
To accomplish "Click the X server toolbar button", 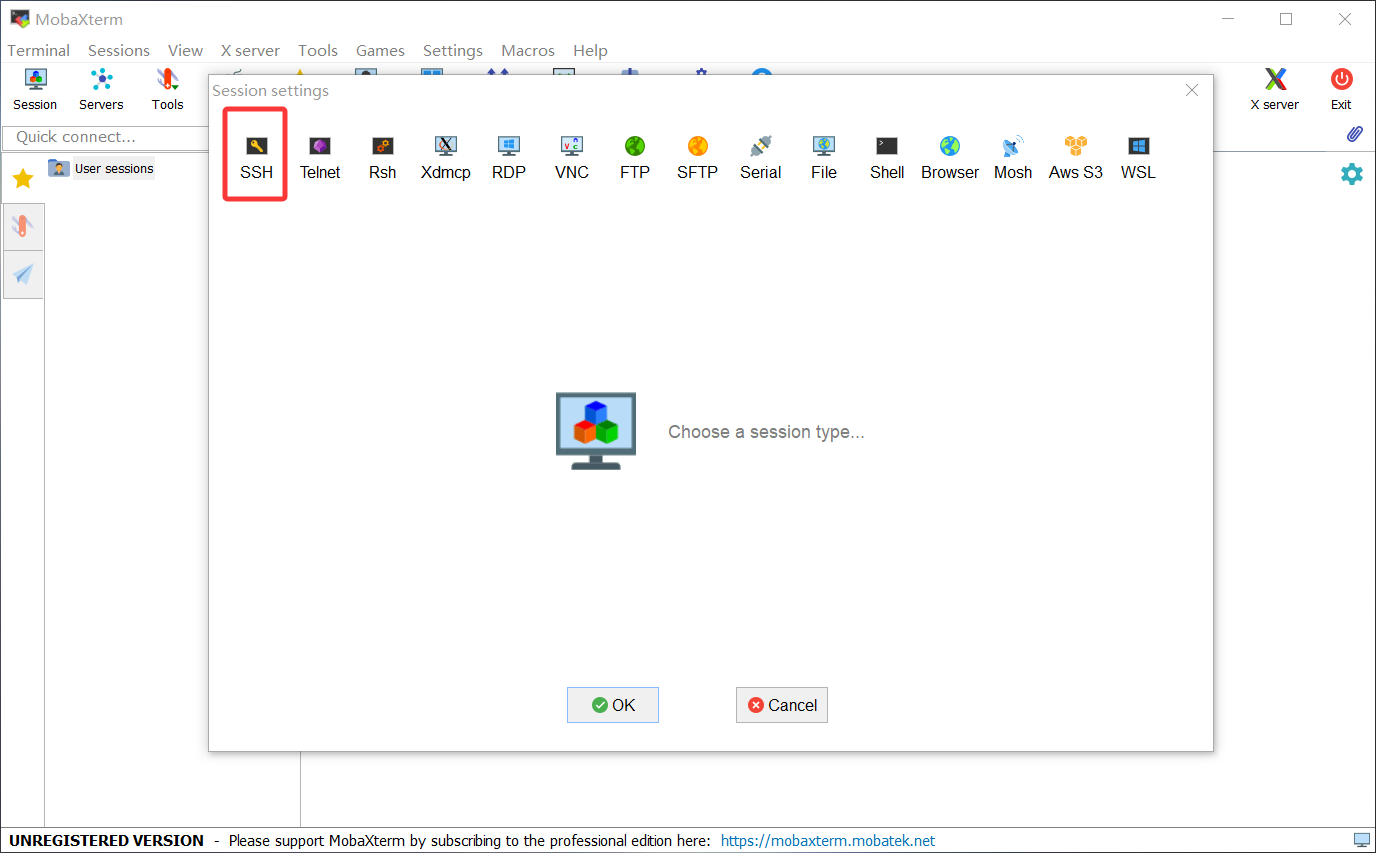I will (1275, 89).
